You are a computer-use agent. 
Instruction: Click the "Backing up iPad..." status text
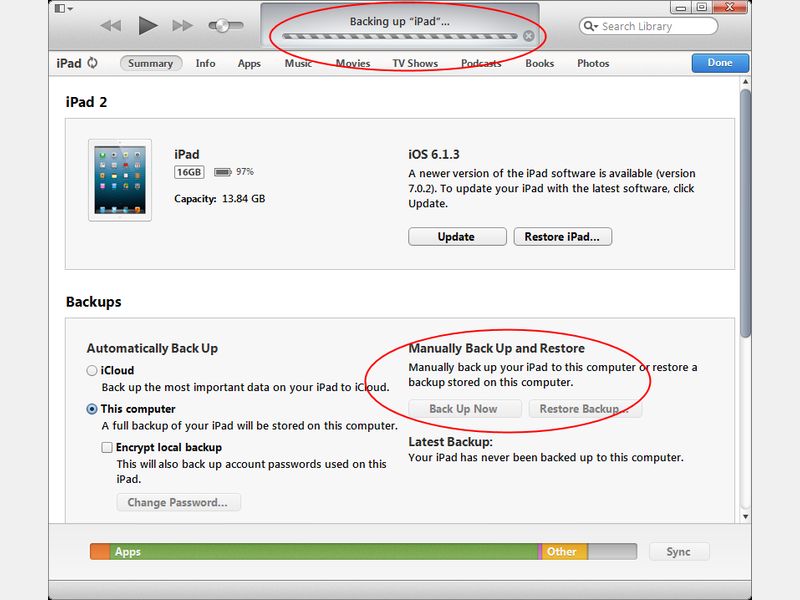click(399, 21)
